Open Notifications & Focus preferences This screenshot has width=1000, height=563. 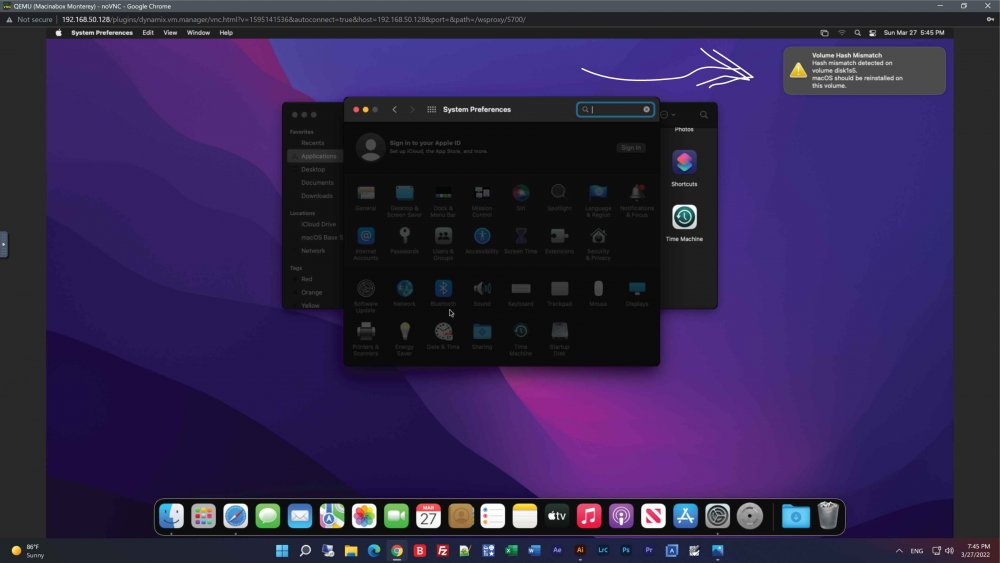(636, 201)
